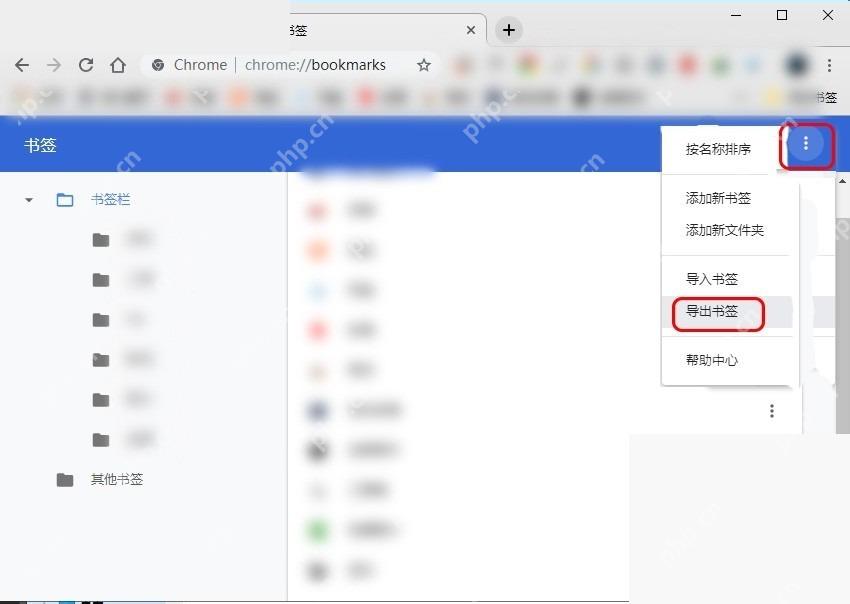The height and width of the screenshot is (604, 850).
Task: Open the more-actions dots on the bookmark row
Action: click(x=771, y=410)
